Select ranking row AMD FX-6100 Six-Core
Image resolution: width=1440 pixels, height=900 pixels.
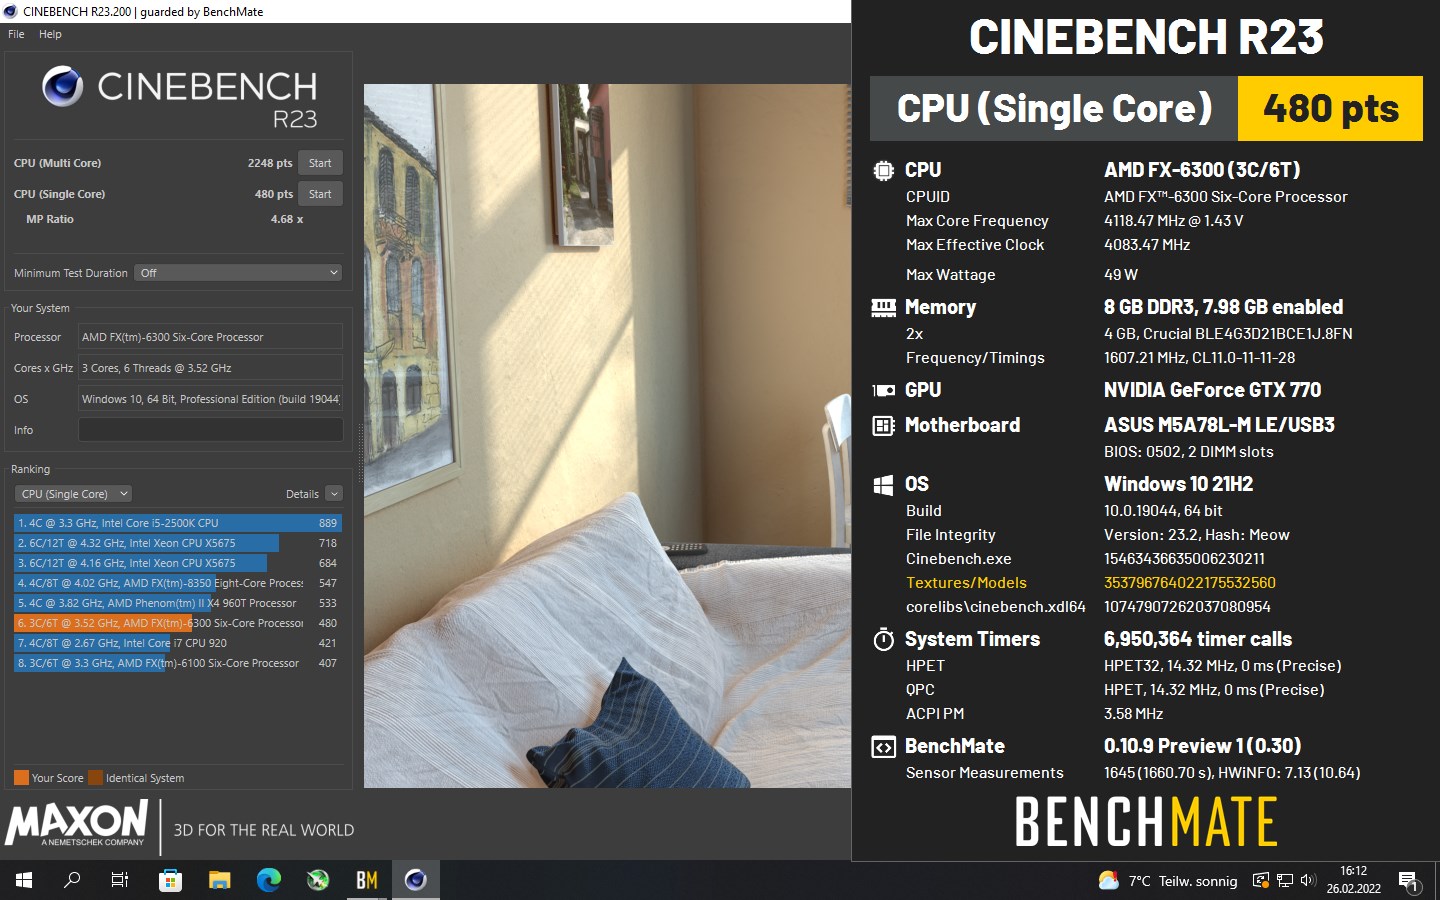(x=178, y=663)
